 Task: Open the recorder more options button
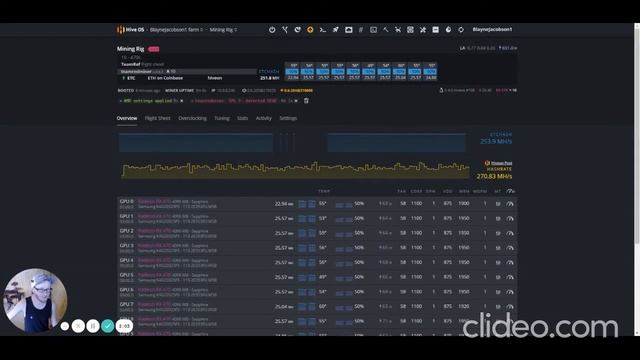pos(64,326)
